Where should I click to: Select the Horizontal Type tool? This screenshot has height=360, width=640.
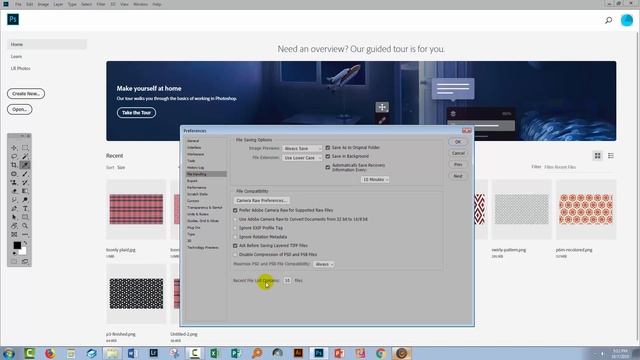[x=25, y=209]
